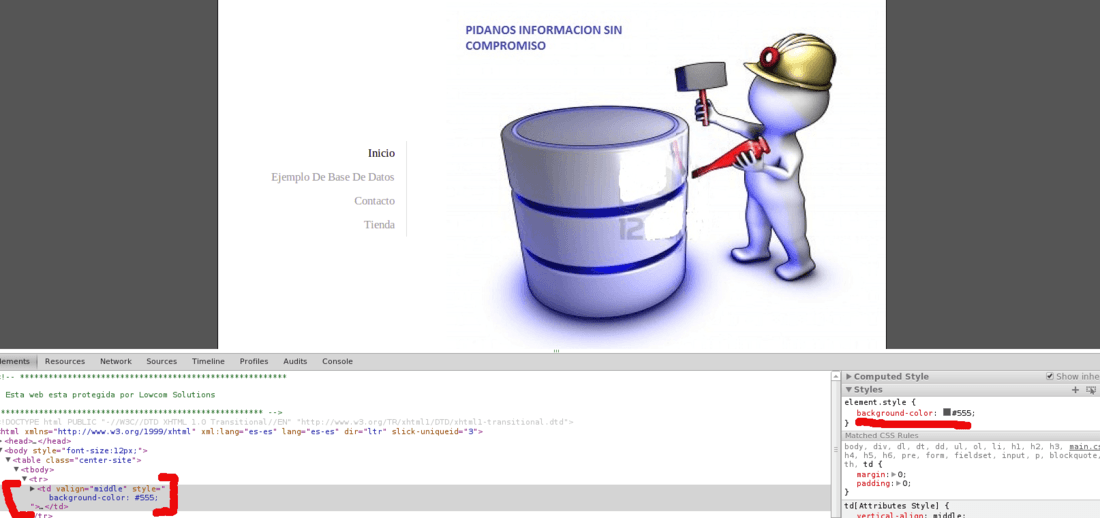
Task: Select the html xmlns node line
Action: tap(242, 432)
